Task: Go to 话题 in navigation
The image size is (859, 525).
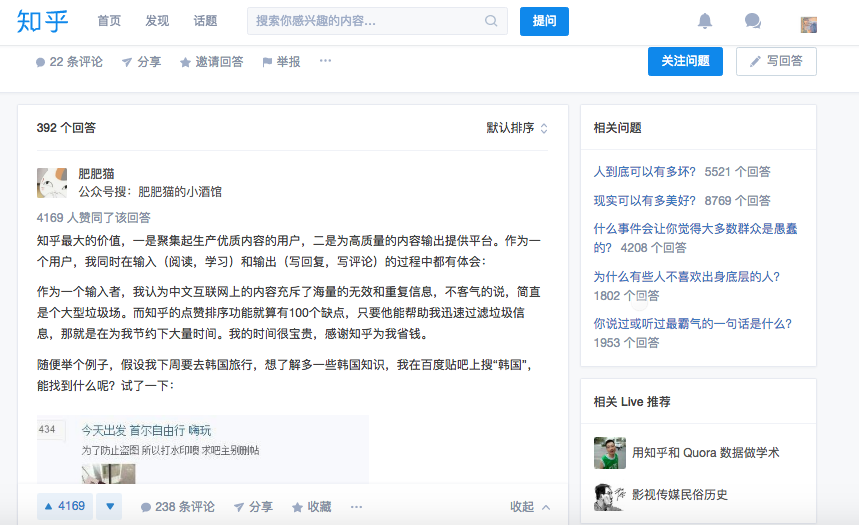Action: [x=205, y=21]
